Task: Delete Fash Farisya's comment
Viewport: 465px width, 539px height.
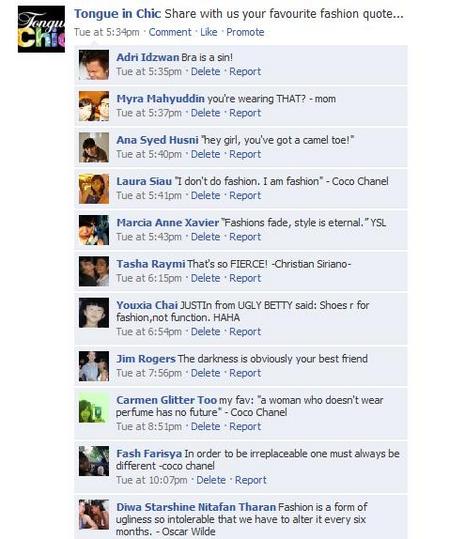Action: pos(211,480)
